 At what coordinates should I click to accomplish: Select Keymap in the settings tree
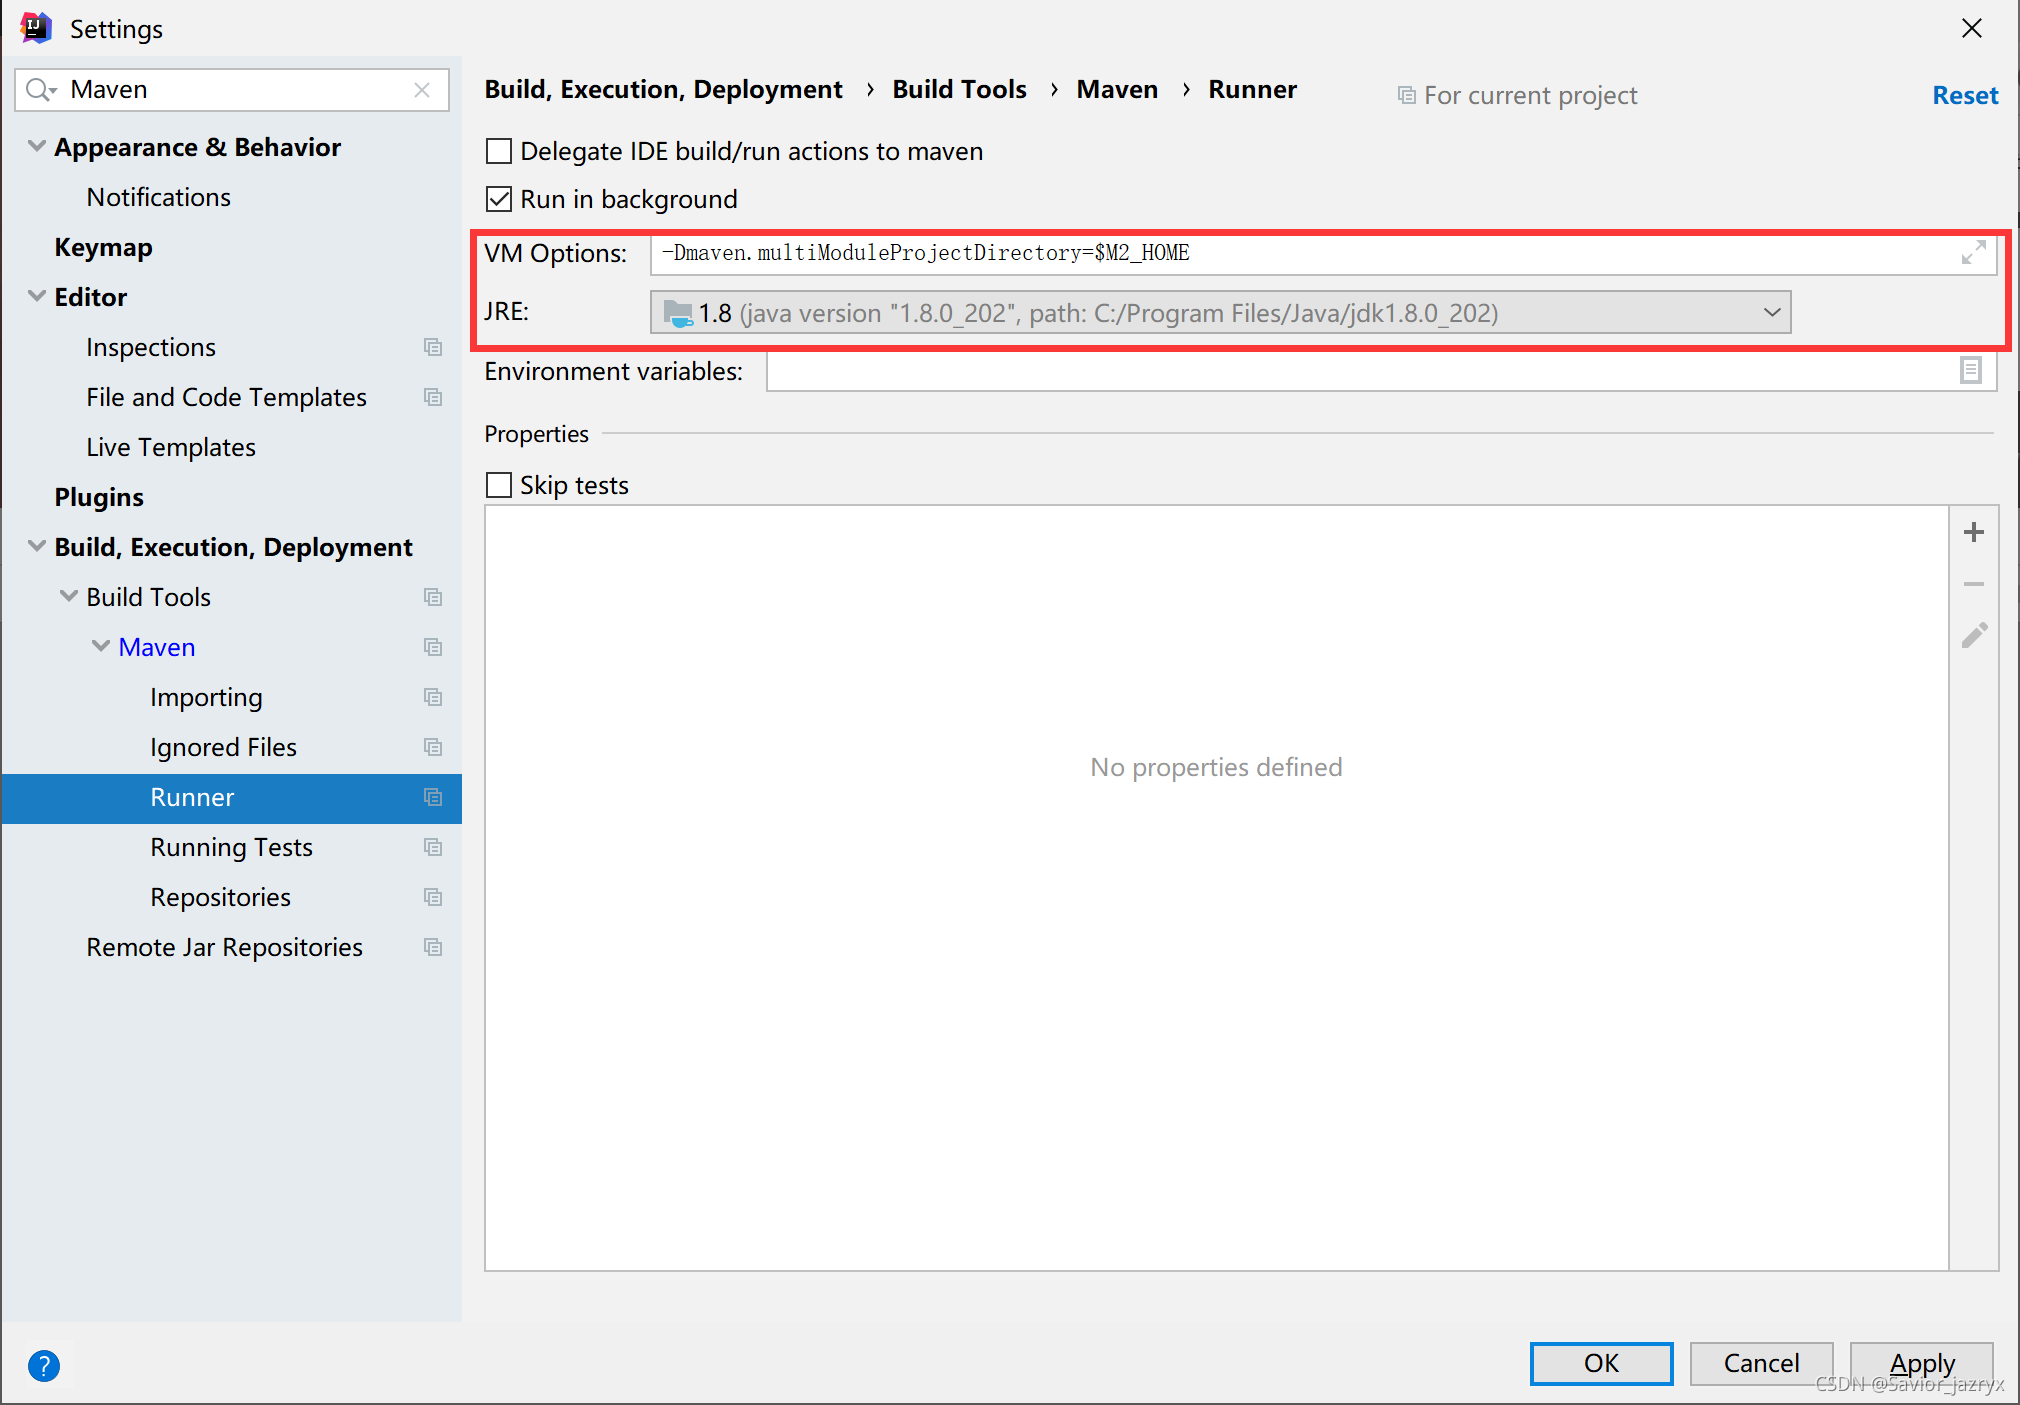click(x=103, y=247)
